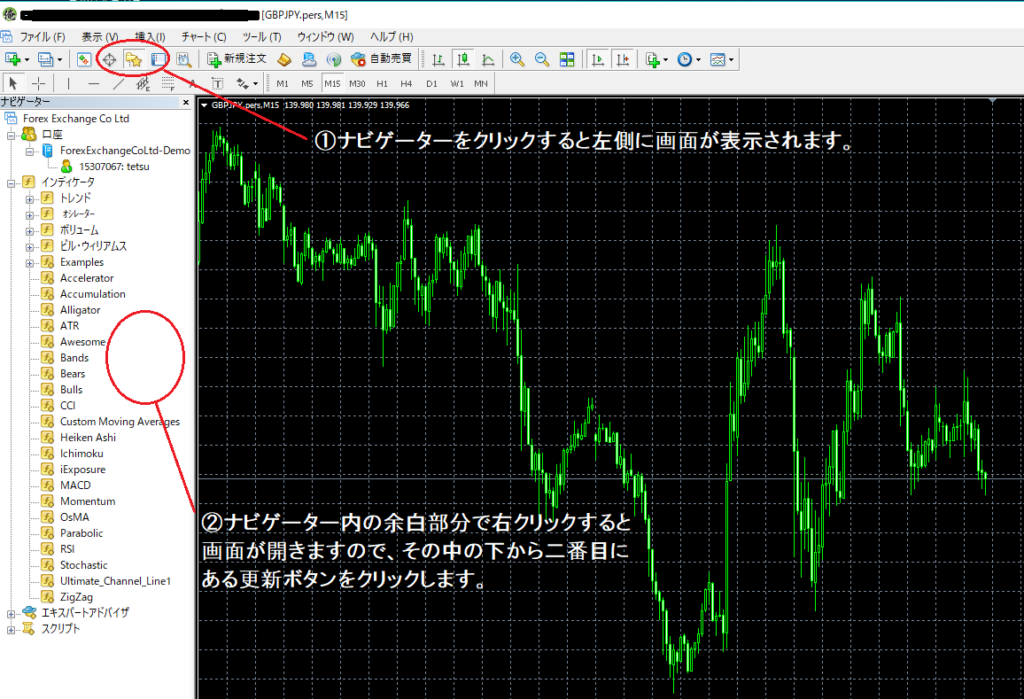Click the 新規注文 new order button

coord(236,59)
